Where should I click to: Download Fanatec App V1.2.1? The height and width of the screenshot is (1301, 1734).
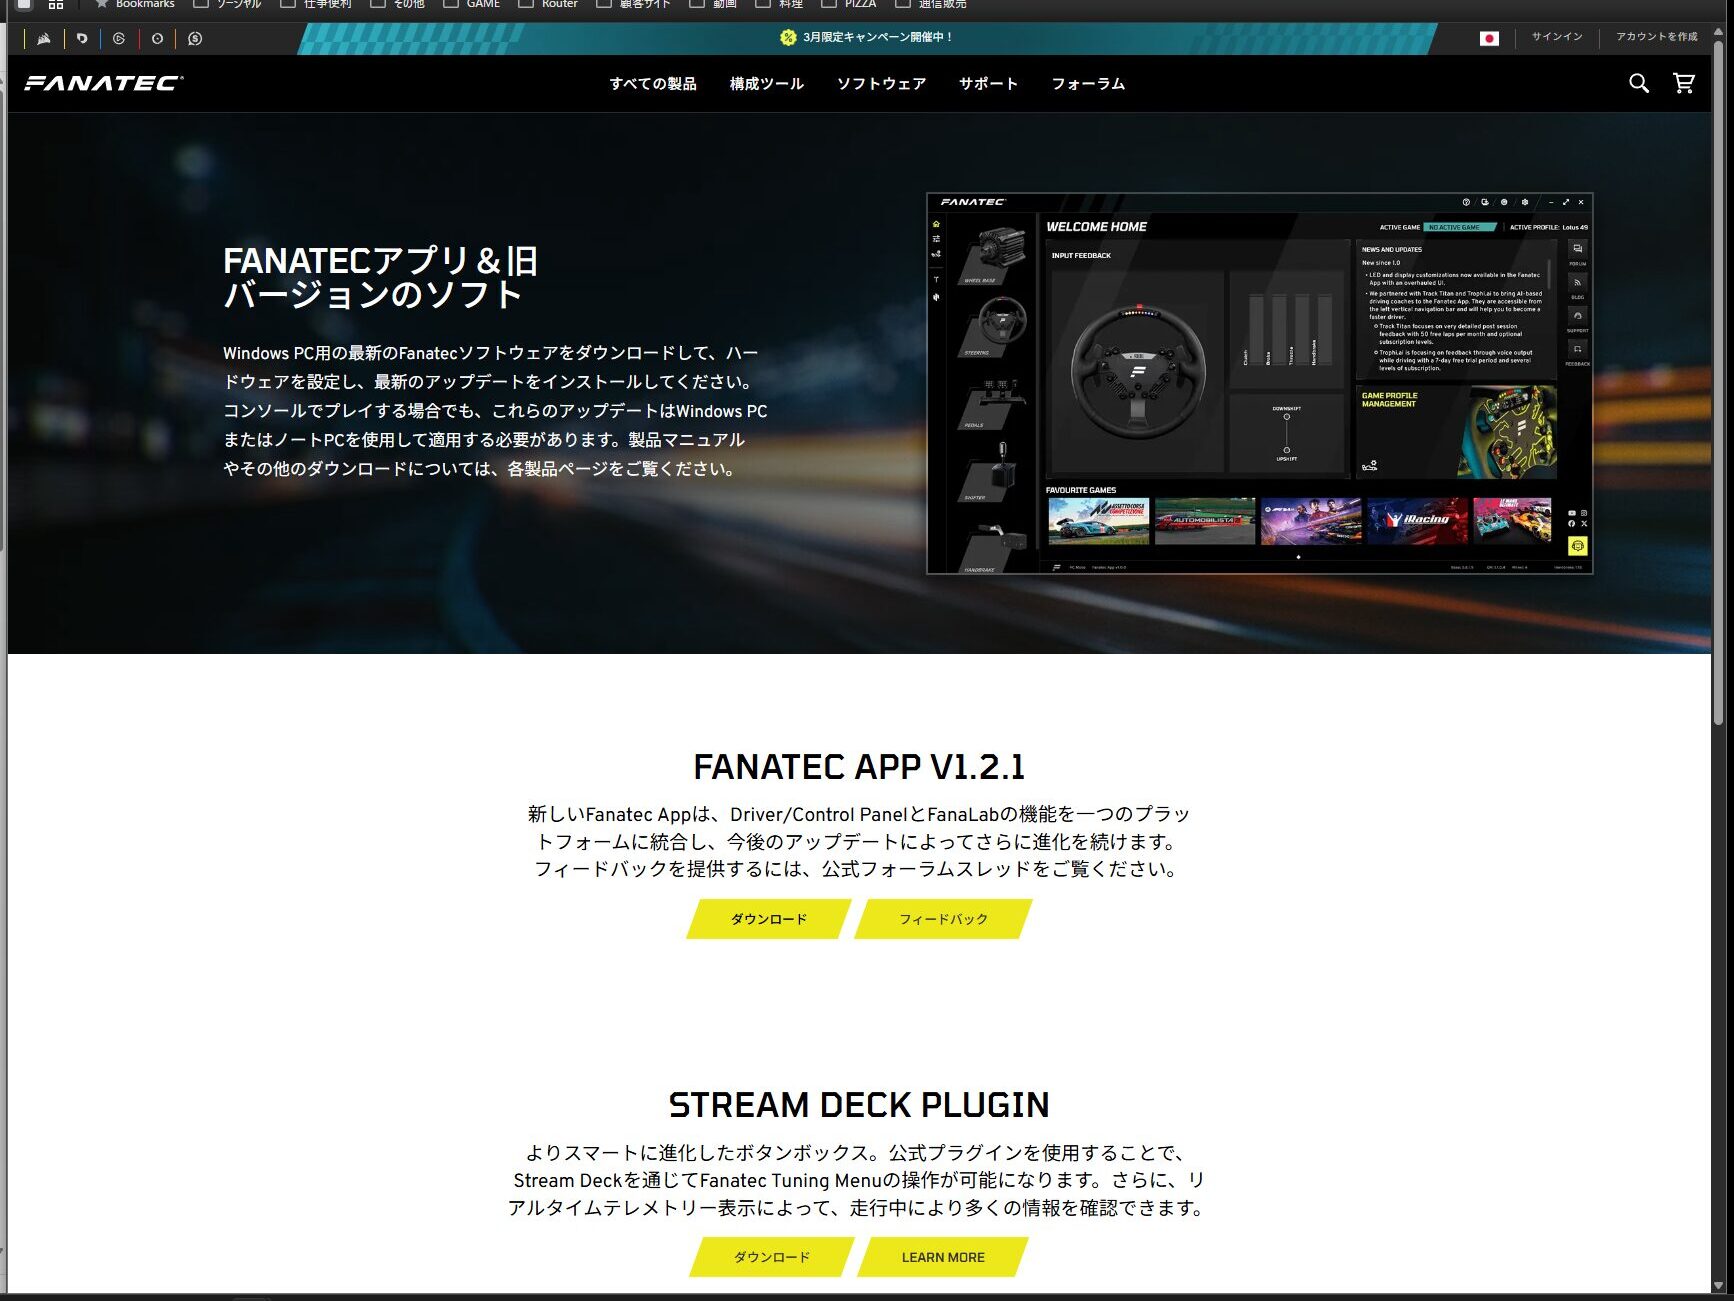768,919
